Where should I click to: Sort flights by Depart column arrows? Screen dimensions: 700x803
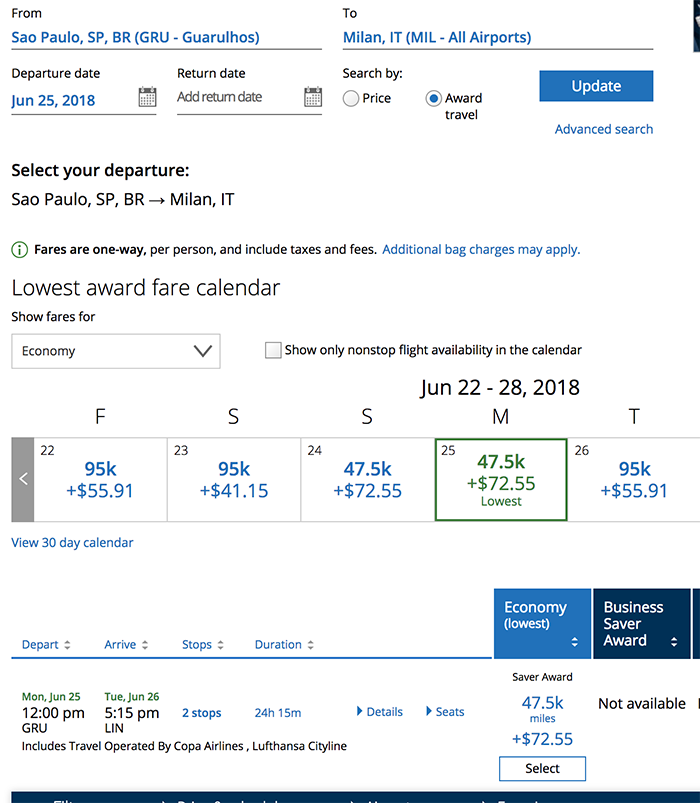coord(67,645)
